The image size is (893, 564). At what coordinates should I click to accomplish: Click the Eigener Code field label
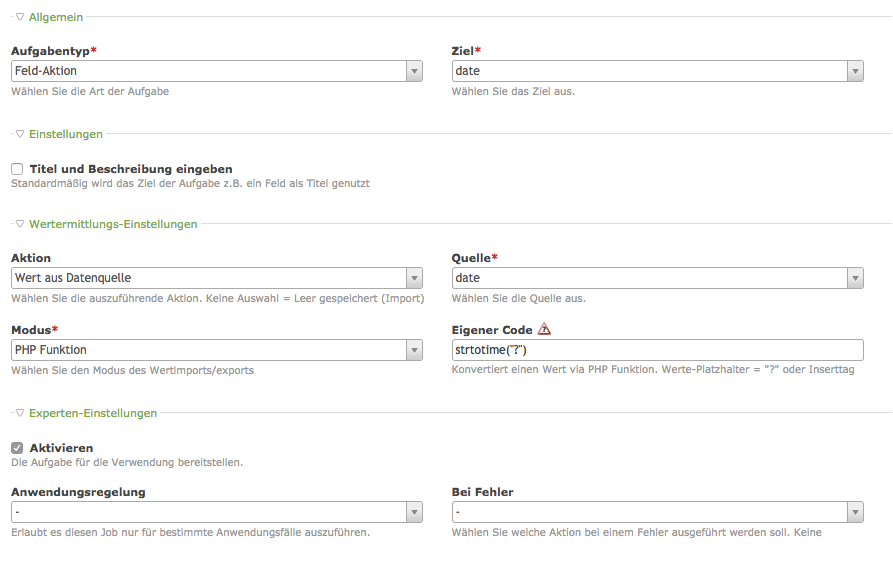point(491,330)
